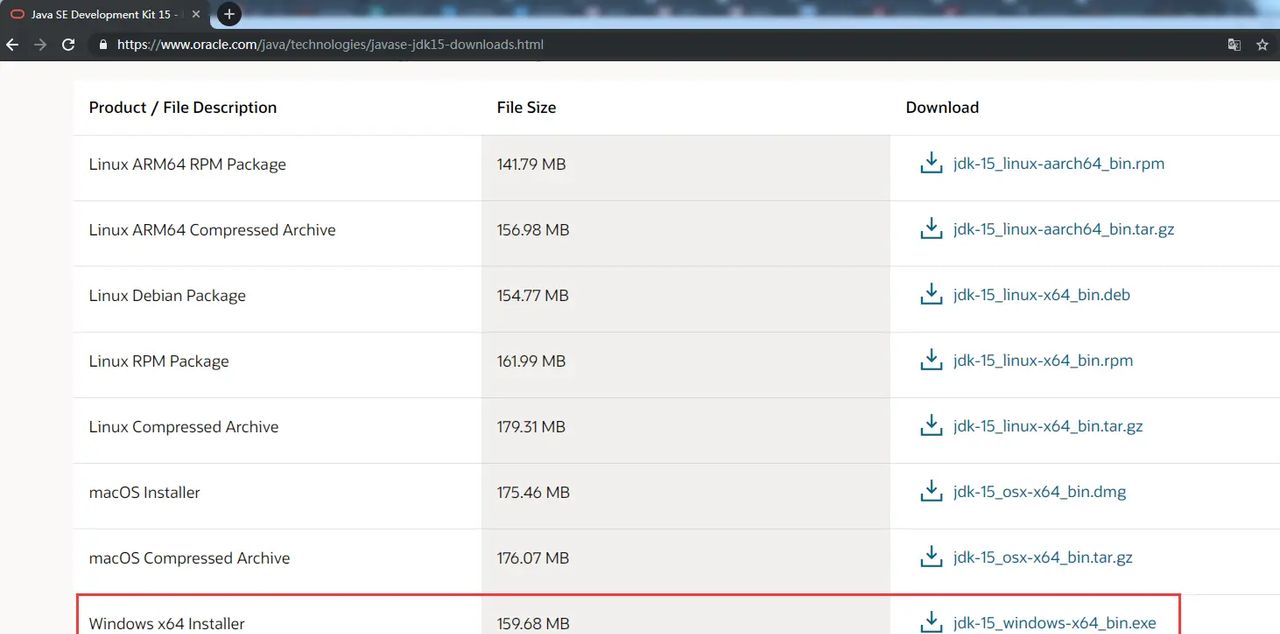1280x634 pixels.
Task: Click 'Linux Debian Package' text
Action: pos(167,296)
